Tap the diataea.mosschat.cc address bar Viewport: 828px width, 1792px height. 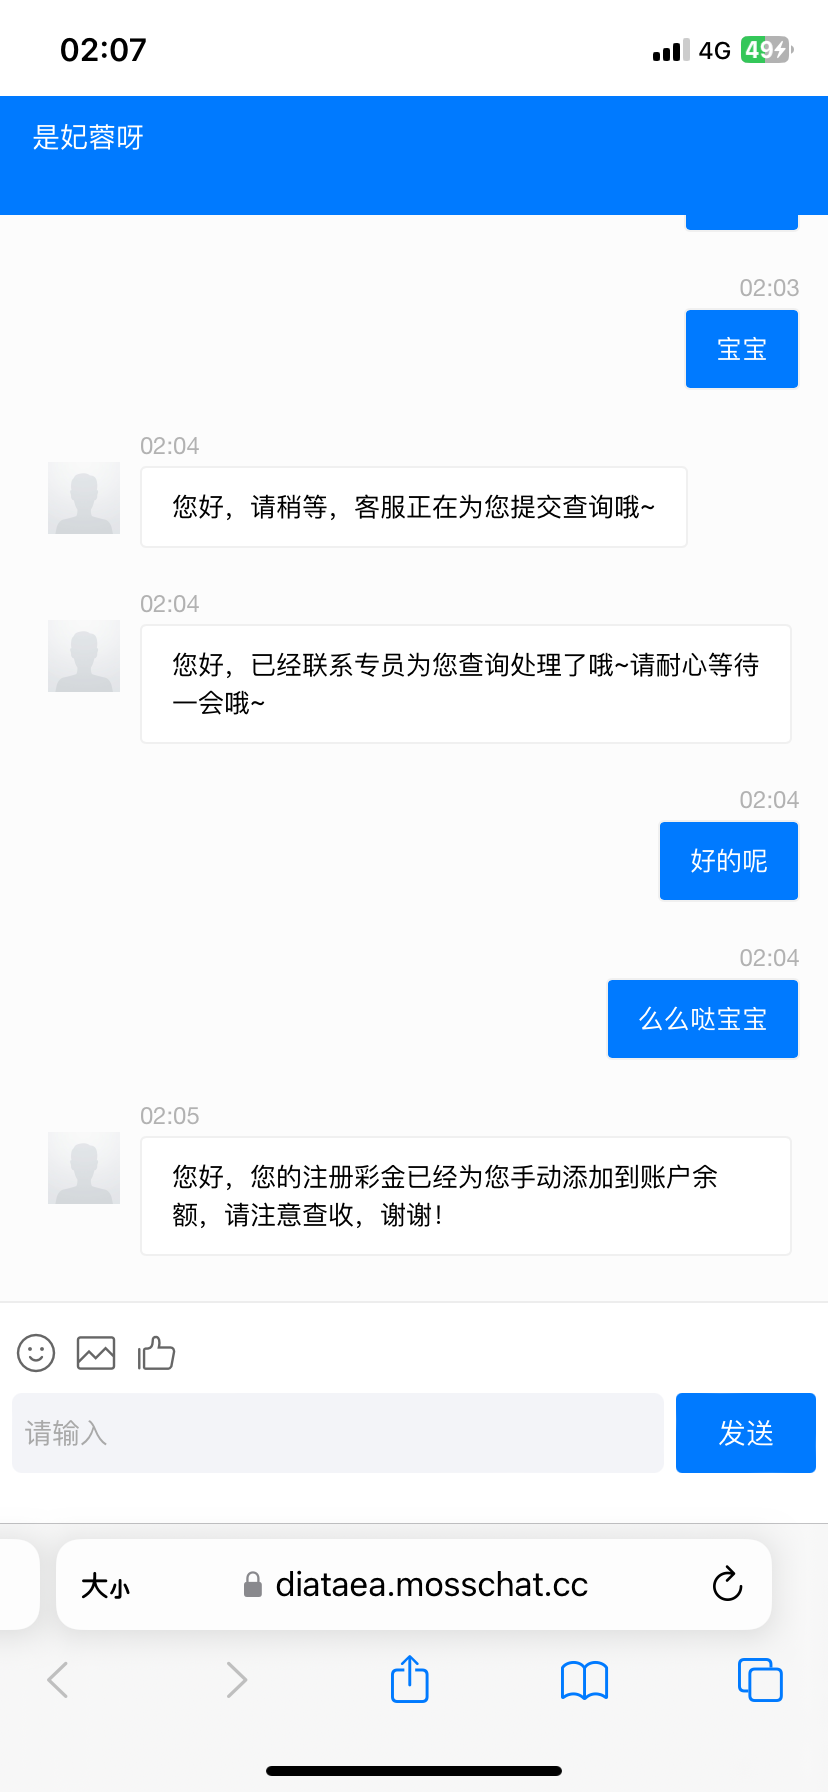tap(430, 1584)
